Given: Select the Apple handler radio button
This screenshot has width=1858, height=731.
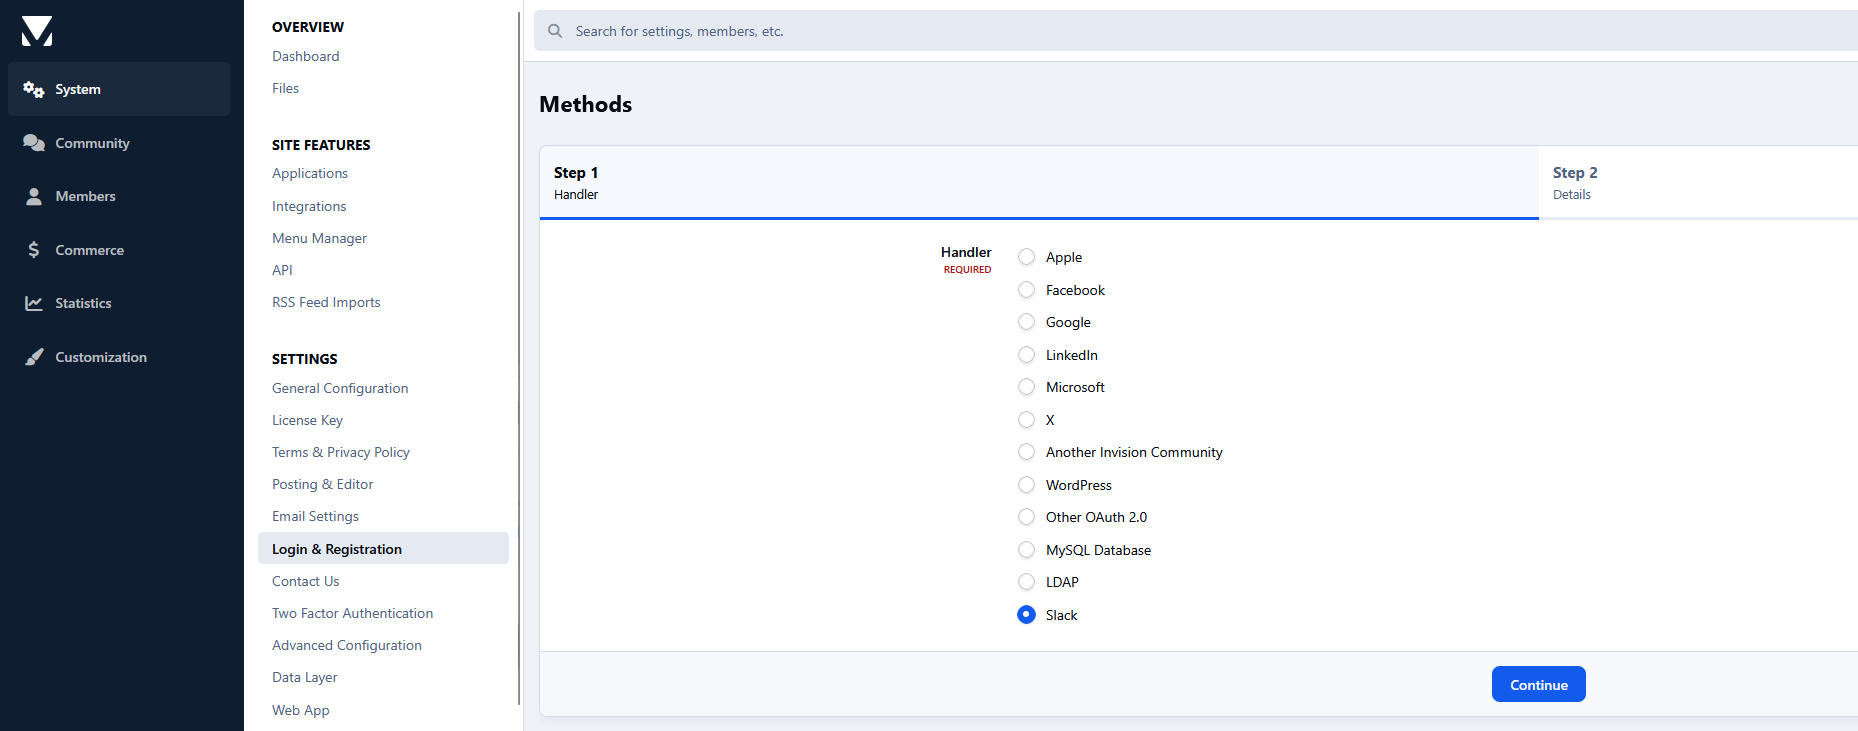Looking at the screenshot, I should (1026, 257).
